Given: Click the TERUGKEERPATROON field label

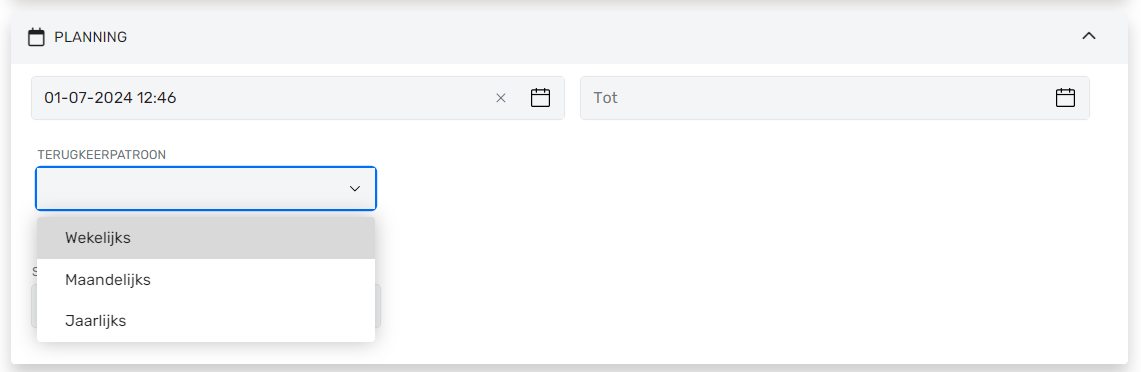Looking at the screenshot, I should pos(102,155).
